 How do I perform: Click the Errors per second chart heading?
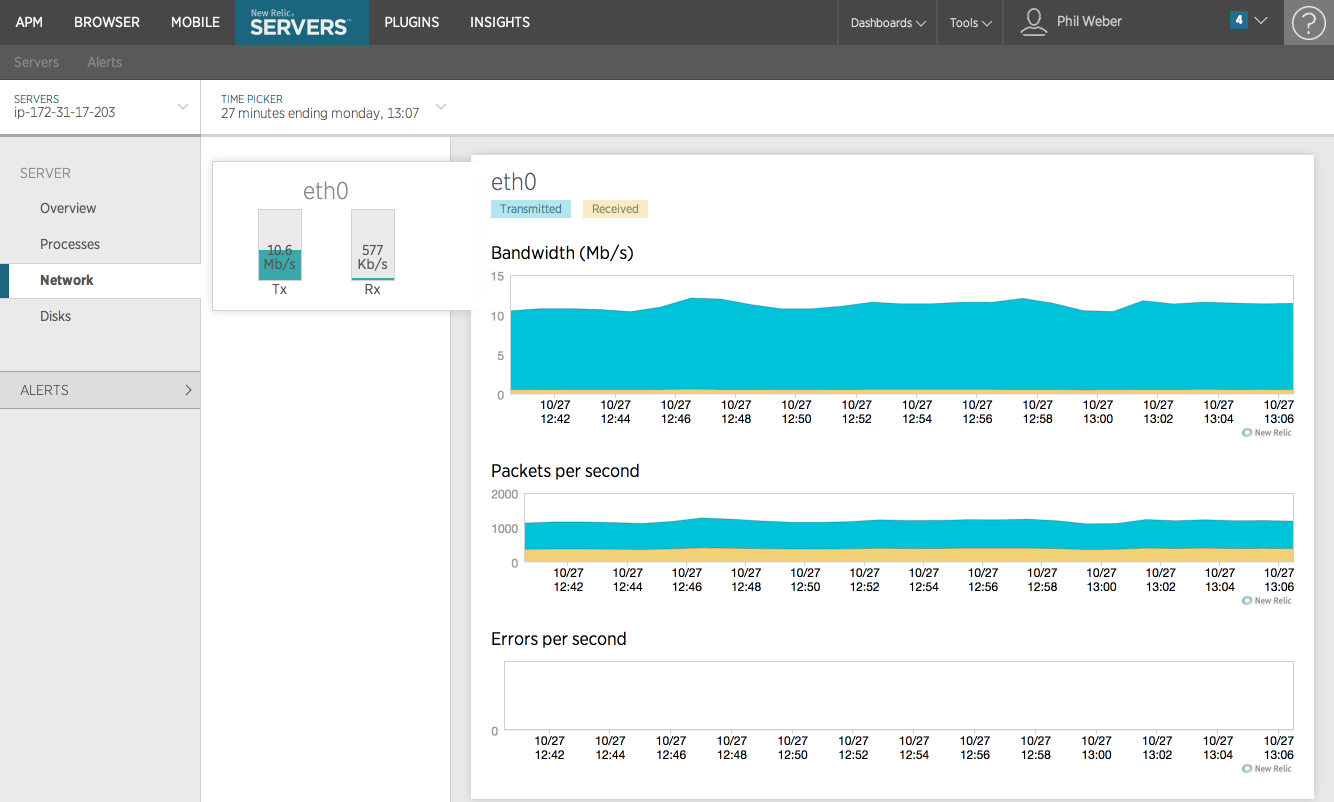coord(559,639)
